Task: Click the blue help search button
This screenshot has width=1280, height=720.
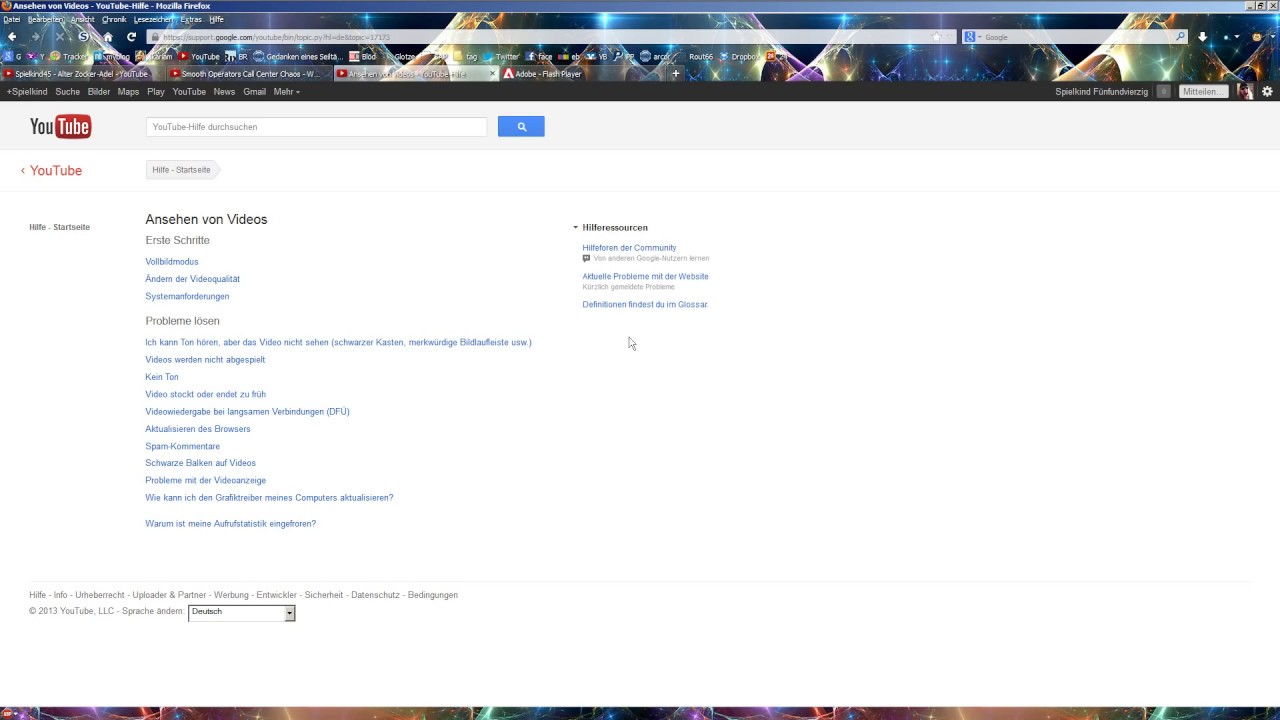Action: [x=521, y=127]
